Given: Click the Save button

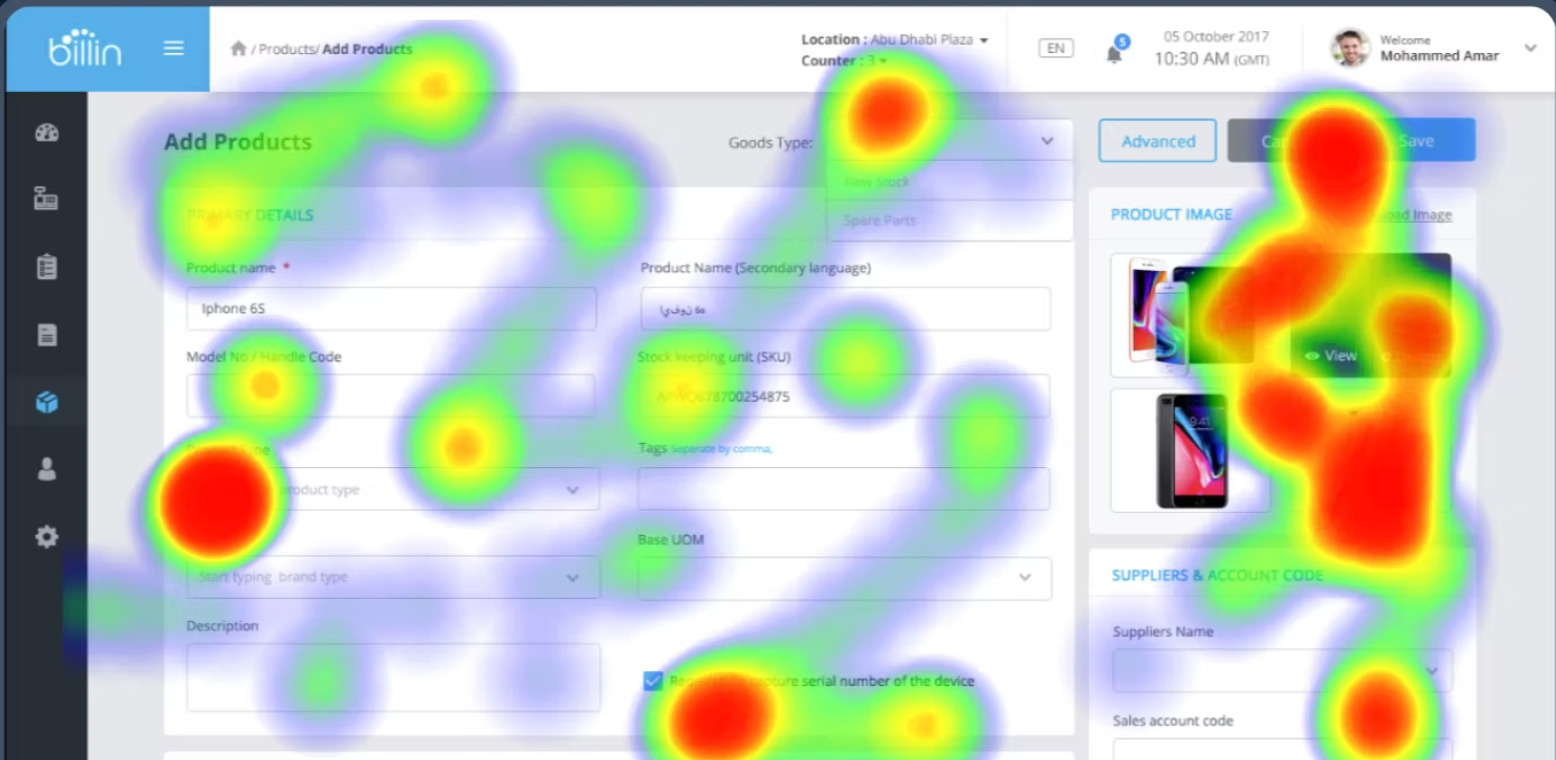Looking at the screenshot, I should click(x=1416, y=141).
